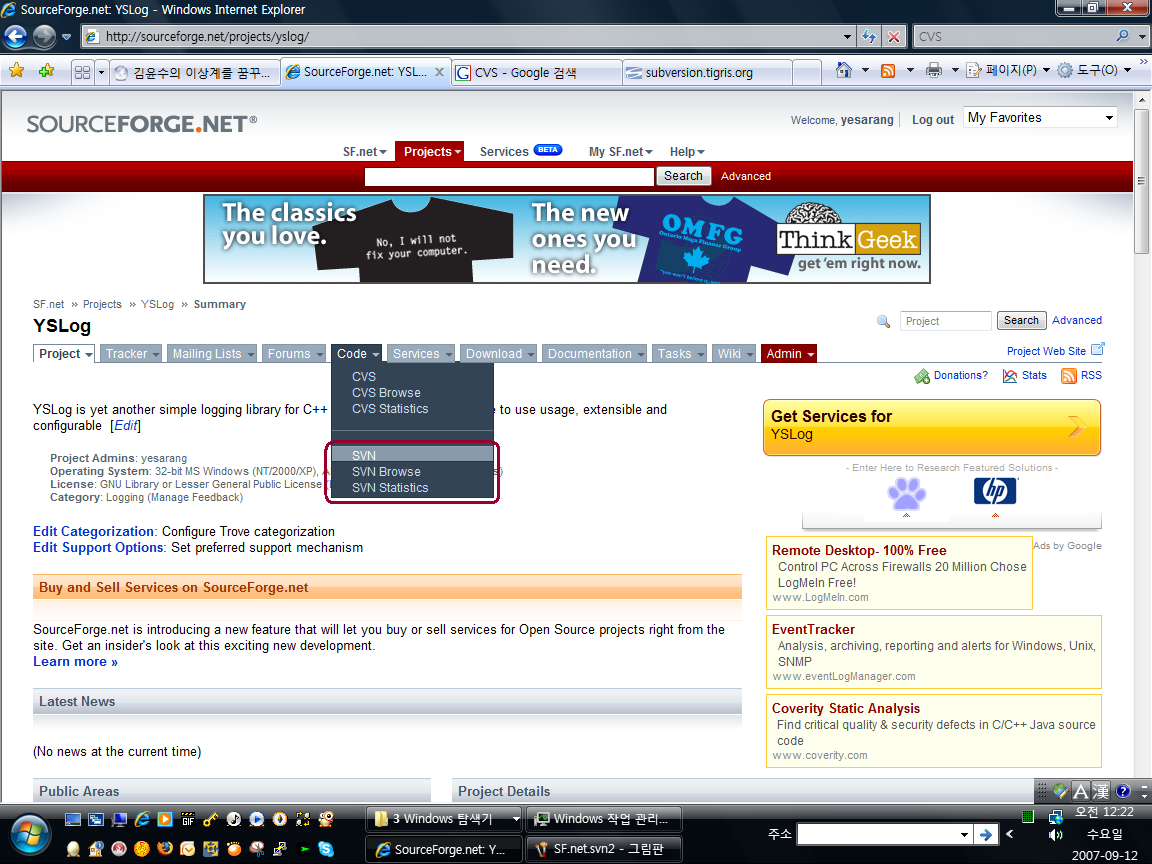
Task: Click the Project search input field
Action: [x=946, y=321]
